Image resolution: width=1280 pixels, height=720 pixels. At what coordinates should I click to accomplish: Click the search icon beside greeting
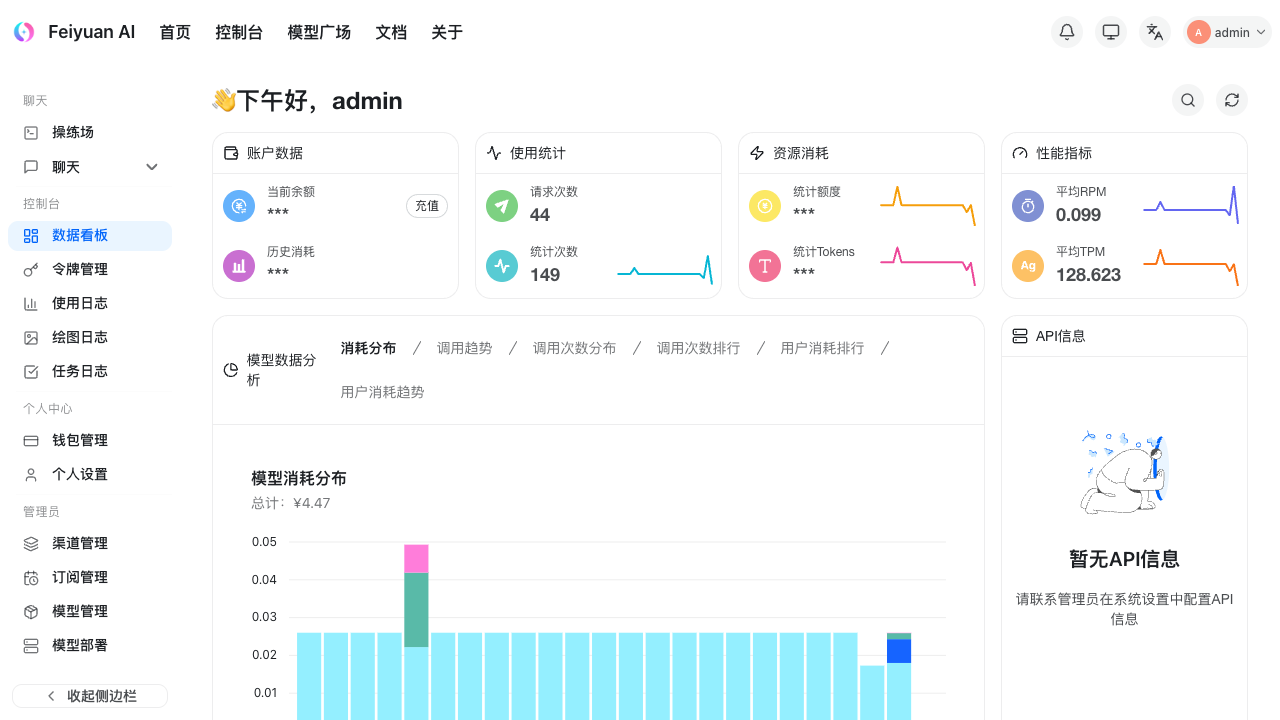pos(1188,100)
